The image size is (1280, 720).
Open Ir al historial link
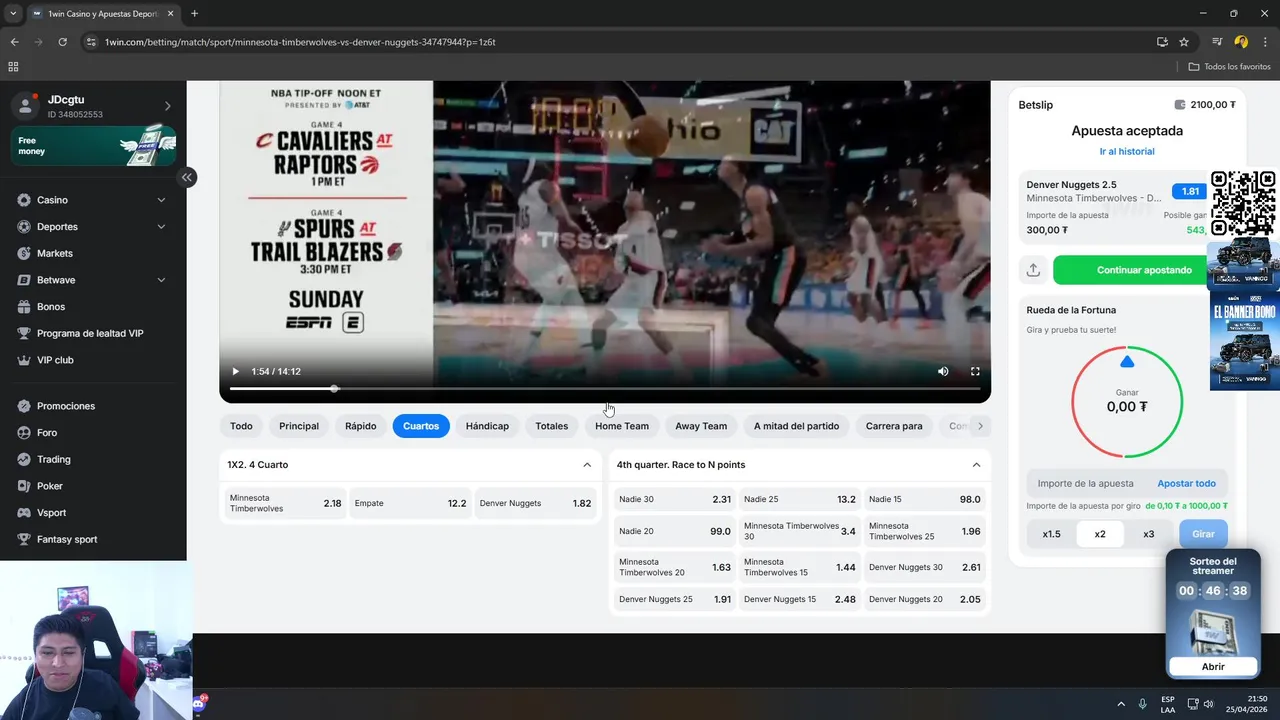pyautogui.click(x=1127, y=152)
